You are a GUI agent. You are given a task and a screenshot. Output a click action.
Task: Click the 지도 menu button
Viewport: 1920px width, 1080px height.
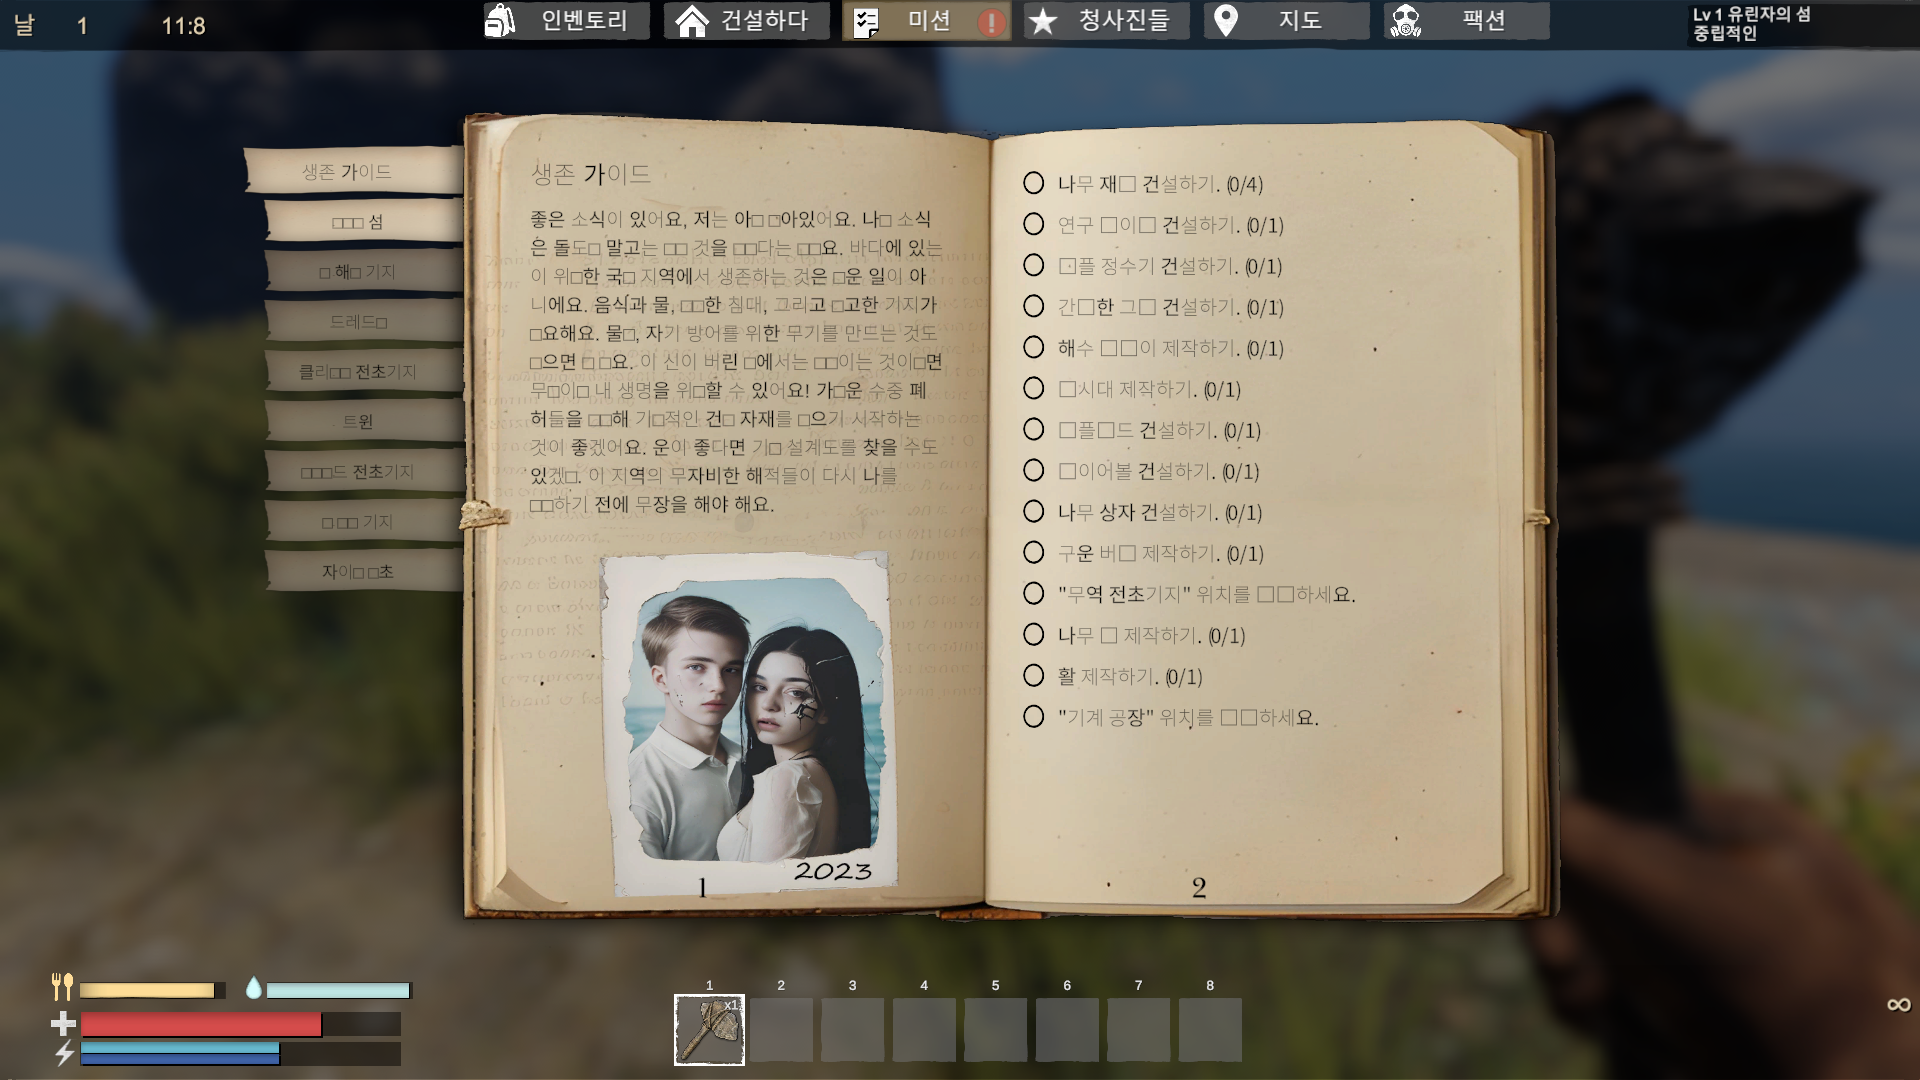coord(1299,21)
